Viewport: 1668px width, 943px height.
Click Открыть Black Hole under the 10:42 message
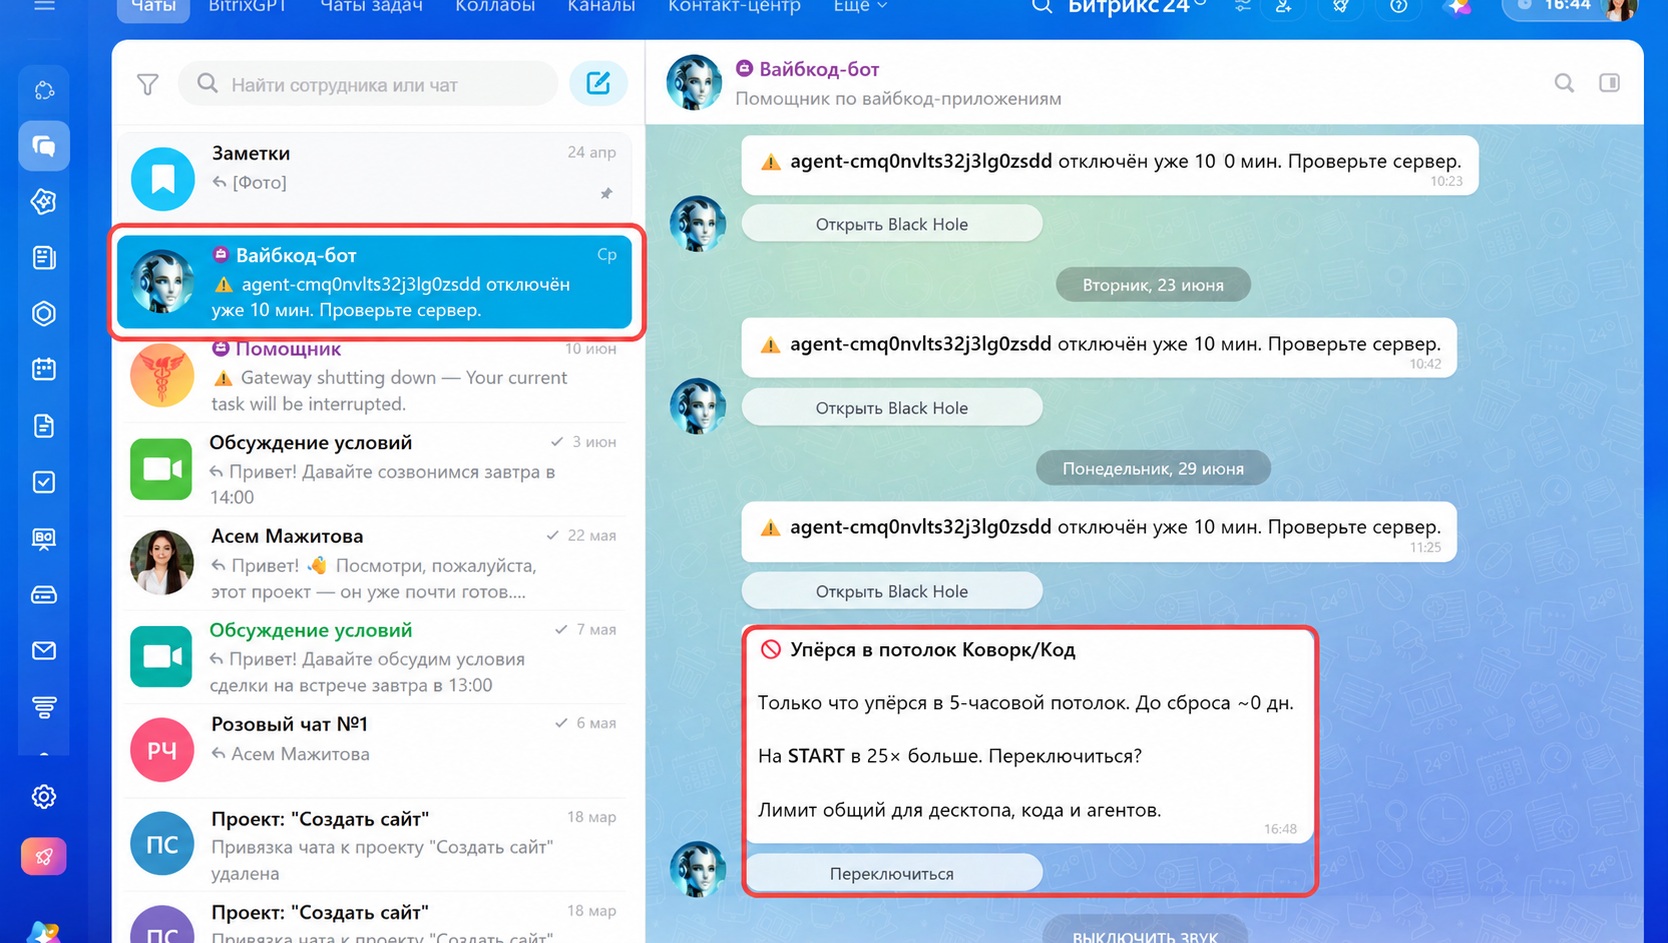(892, 408)
